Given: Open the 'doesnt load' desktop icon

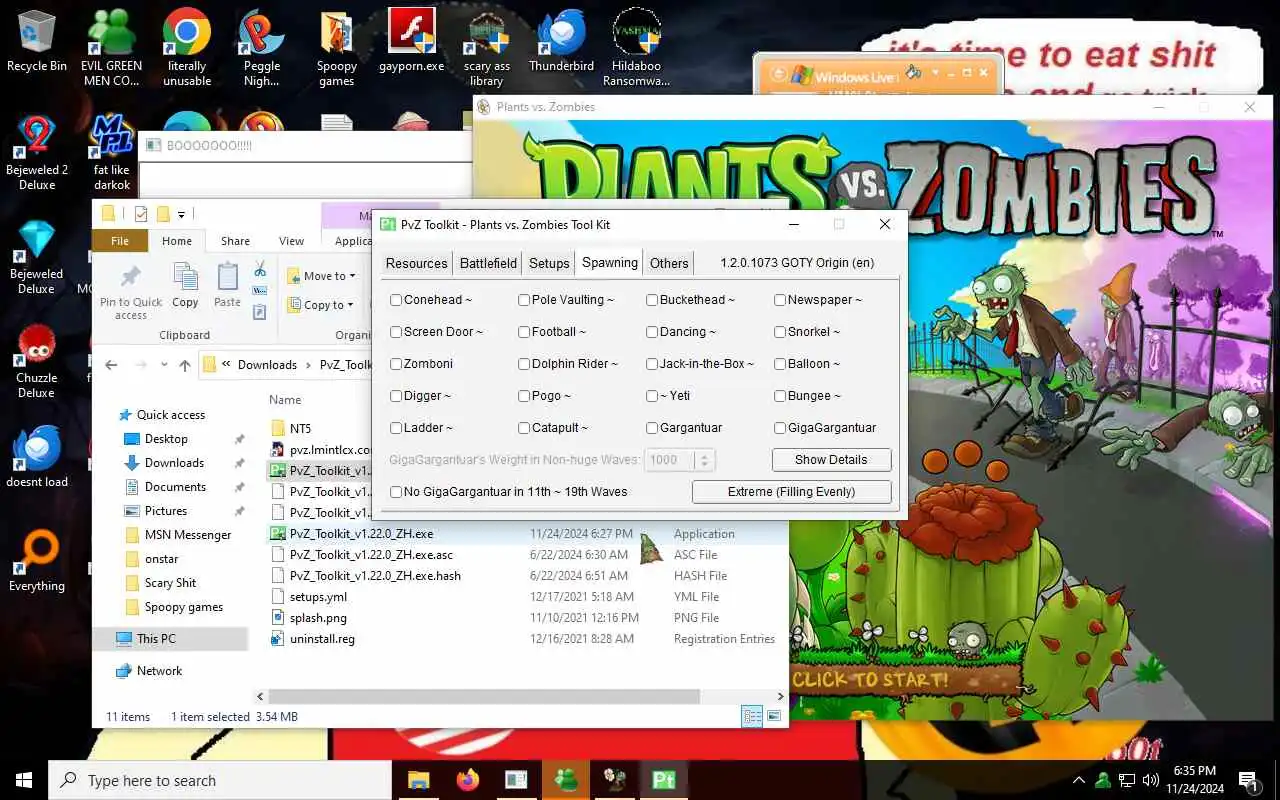Looking at the screenshot, I should click(37, 457).
